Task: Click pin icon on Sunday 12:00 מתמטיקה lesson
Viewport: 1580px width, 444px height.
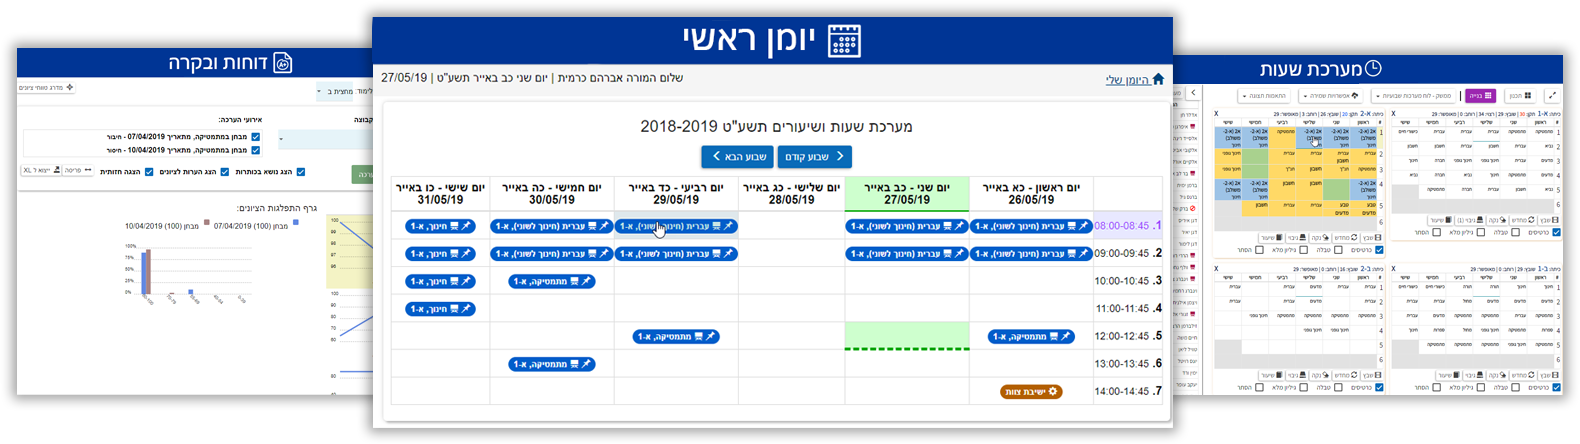Action: pos(1066,337)
